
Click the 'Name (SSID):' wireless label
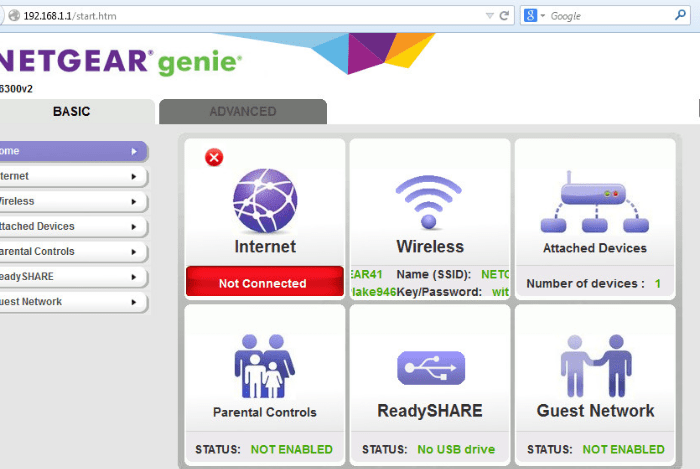coord(433,274)
